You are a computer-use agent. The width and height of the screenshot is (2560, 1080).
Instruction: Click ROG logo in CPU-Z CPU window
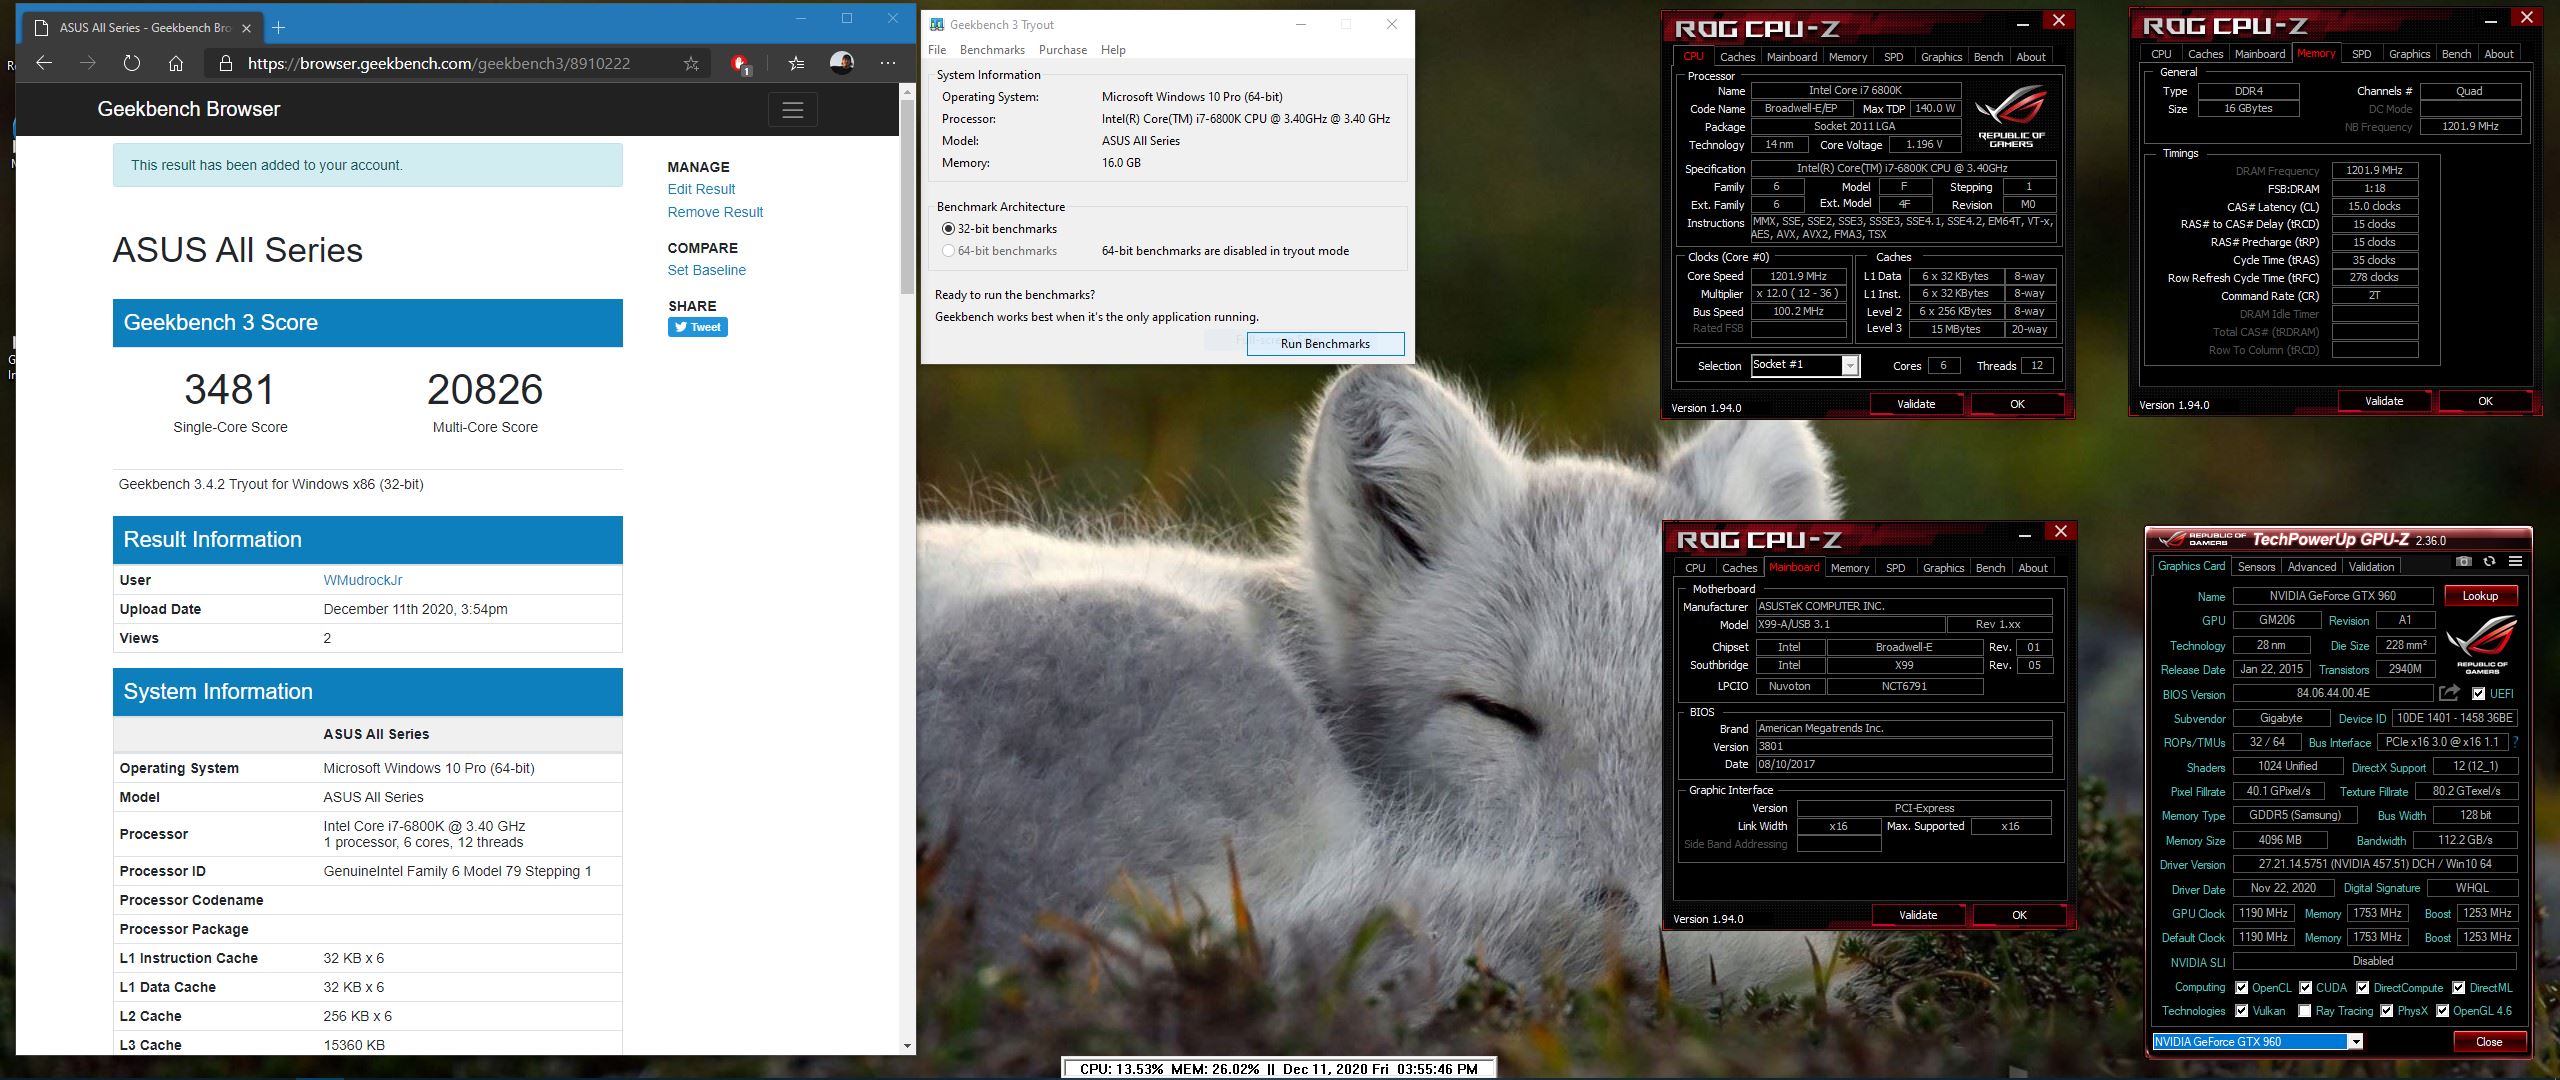2011,118
